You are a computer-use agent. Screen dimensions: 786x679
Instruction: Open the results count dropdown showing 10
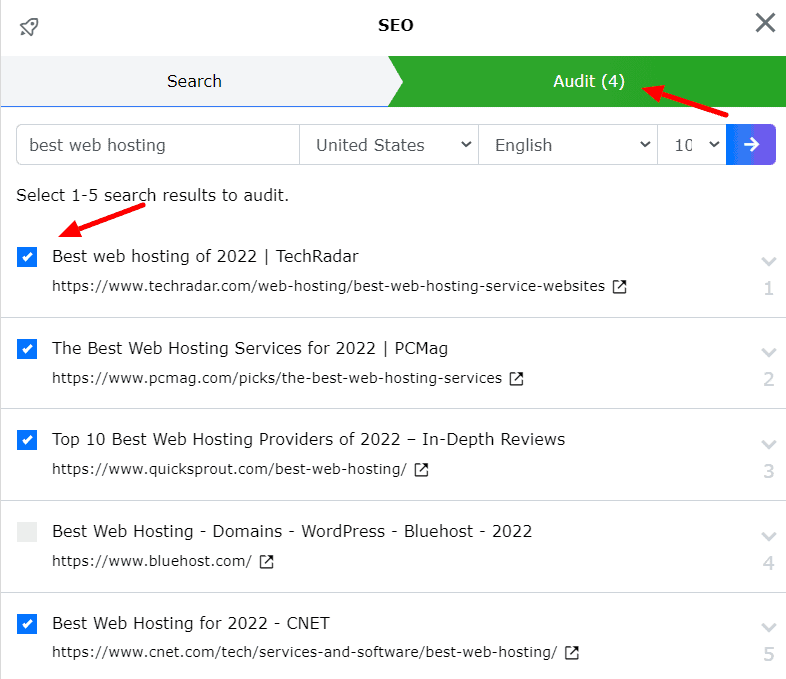[x=692, y=145]
